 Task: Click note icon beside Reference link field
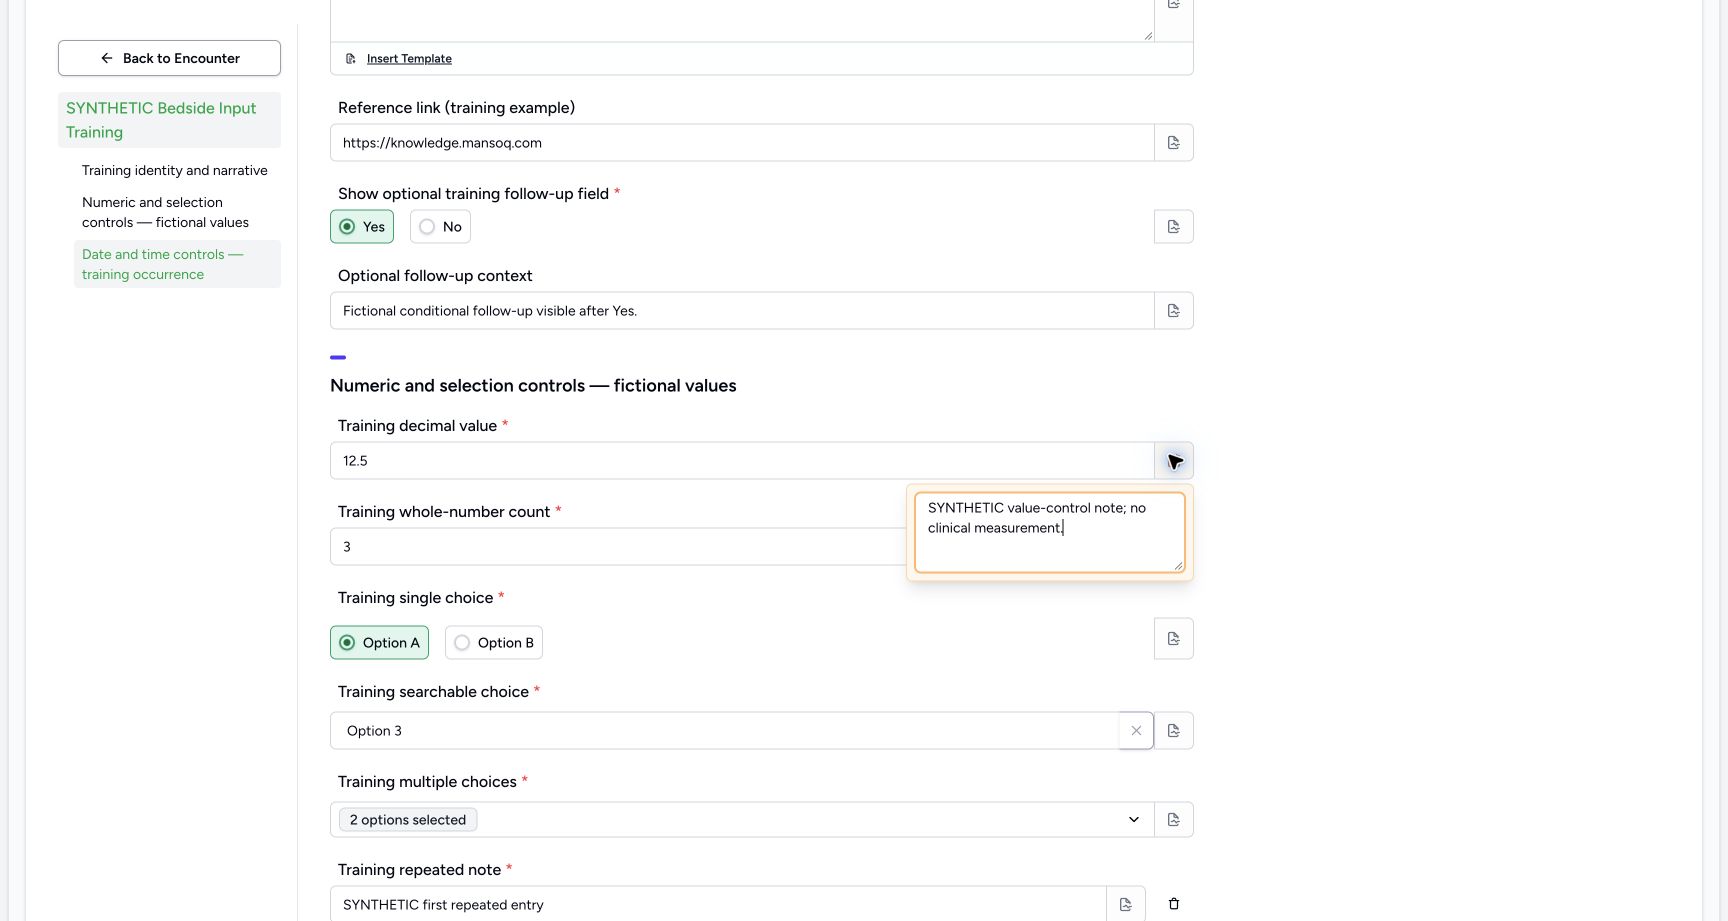[1174, 143]
